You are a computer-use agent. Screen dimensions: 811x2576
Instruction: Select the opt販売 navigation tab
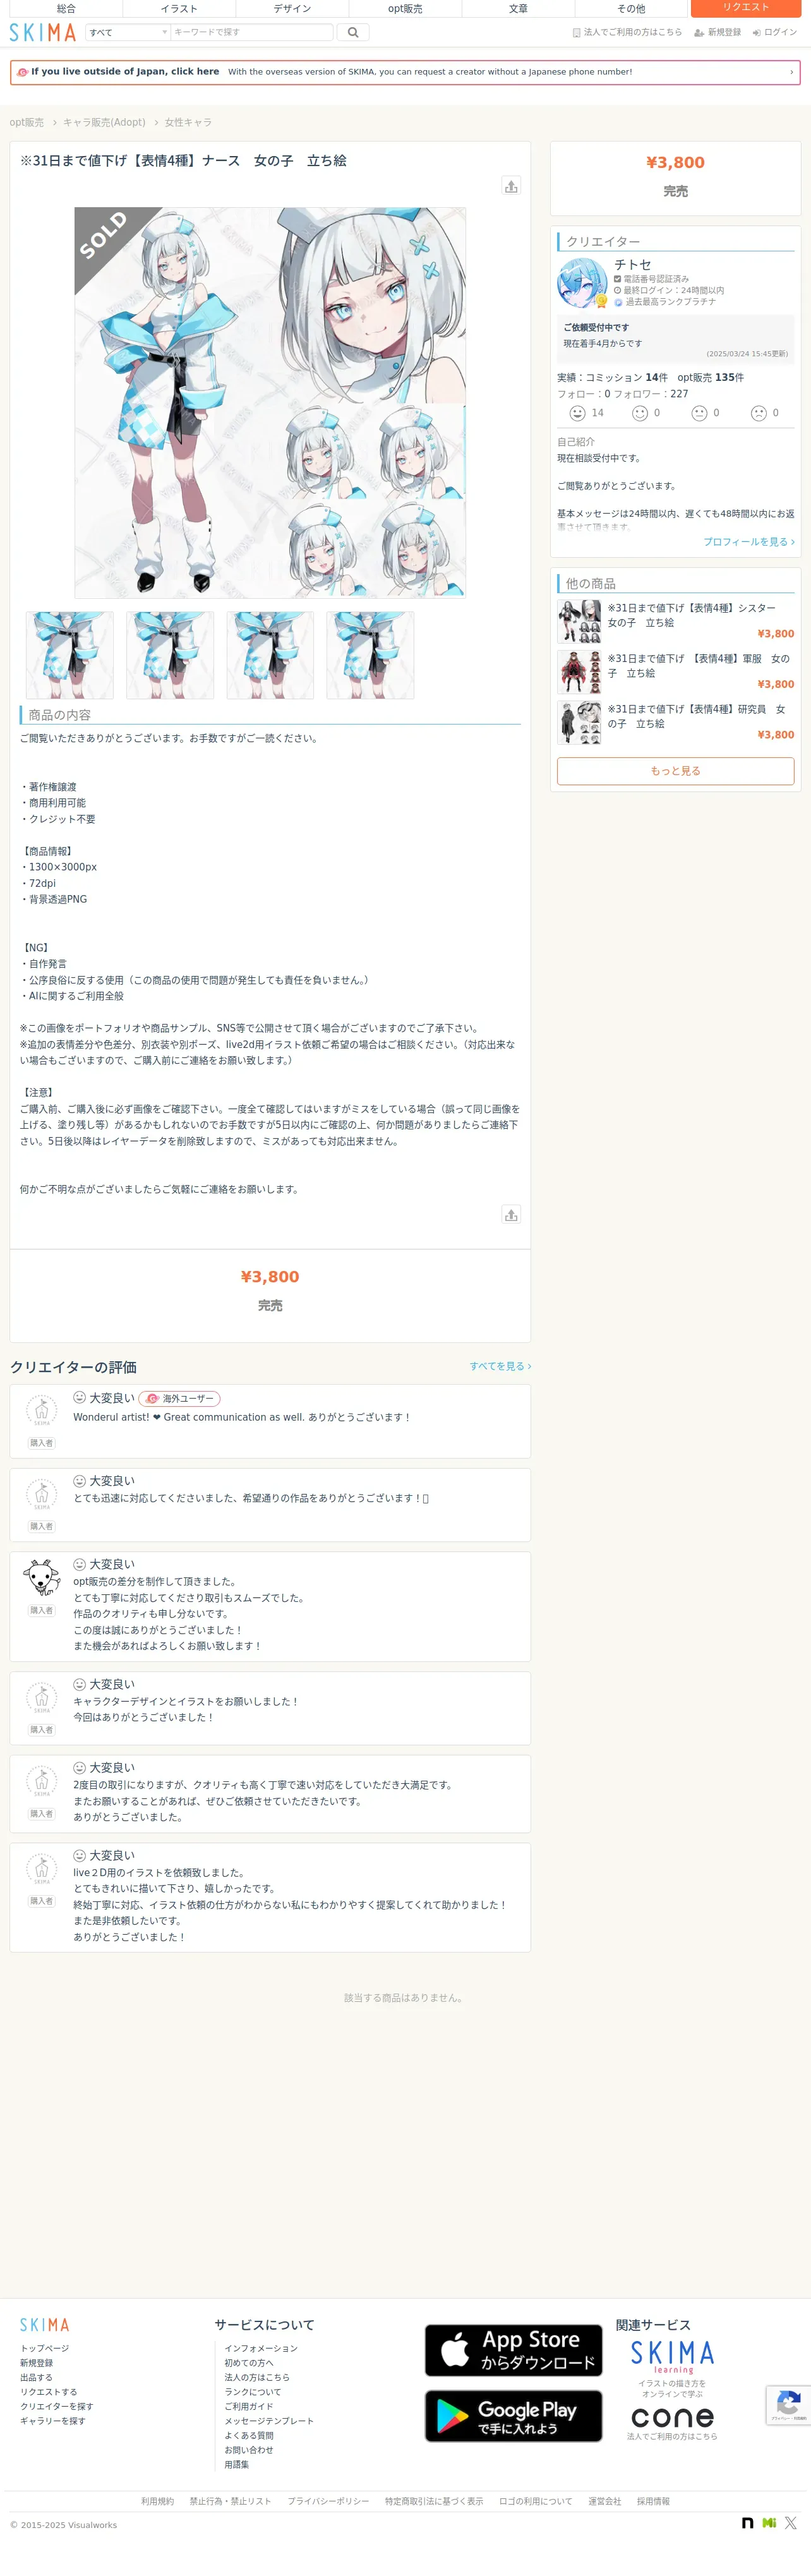(x=405, y=8)
